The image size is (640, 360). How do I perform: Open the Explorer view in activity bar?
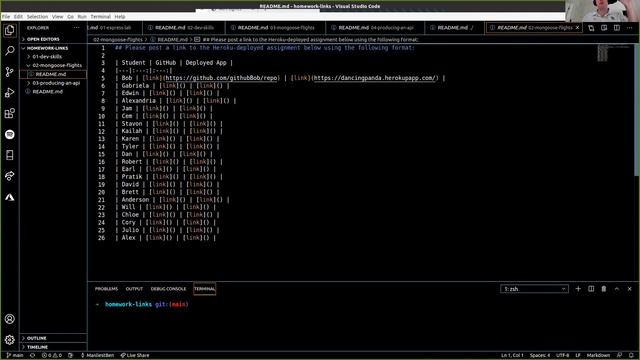click(10, 30)
